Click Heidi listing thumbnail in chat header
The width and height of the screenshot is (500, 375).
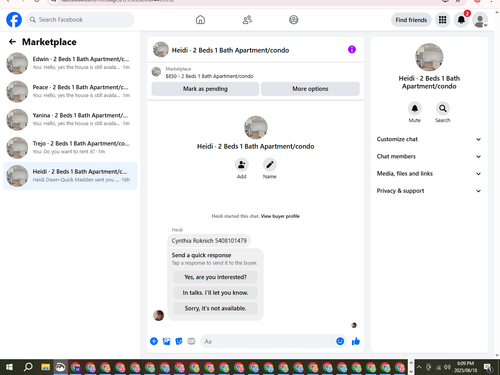point(161,50)
